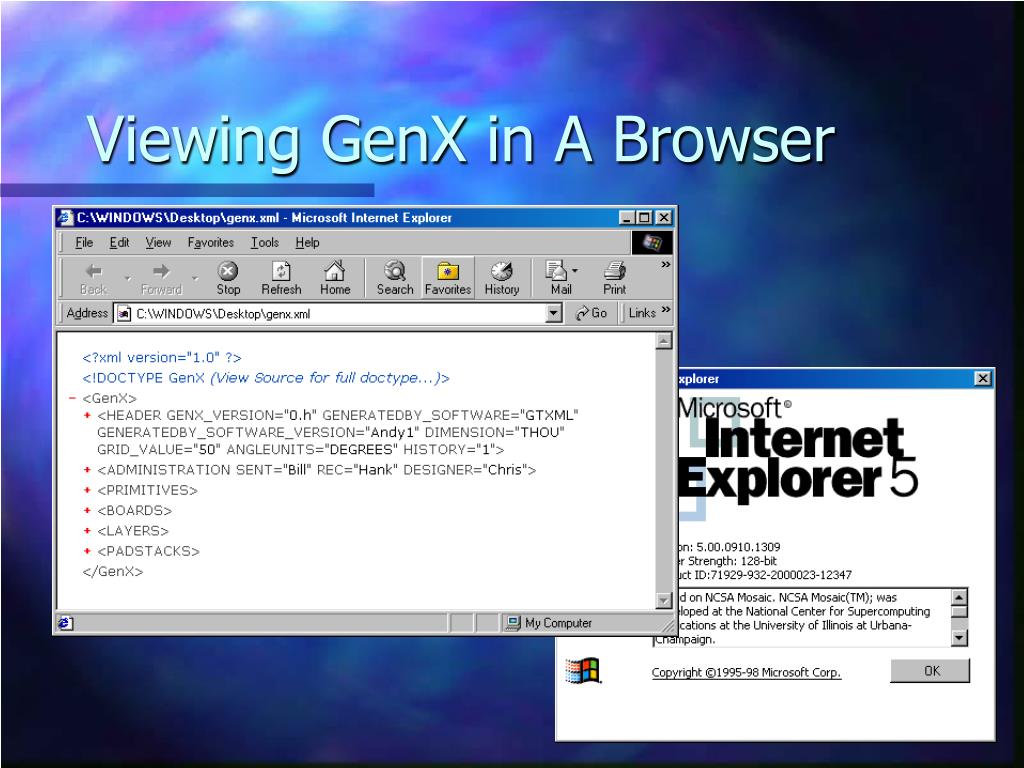Expand the ADMINISTRATION element node
This screenshot has width=1024, height=768.
(87, 470)
